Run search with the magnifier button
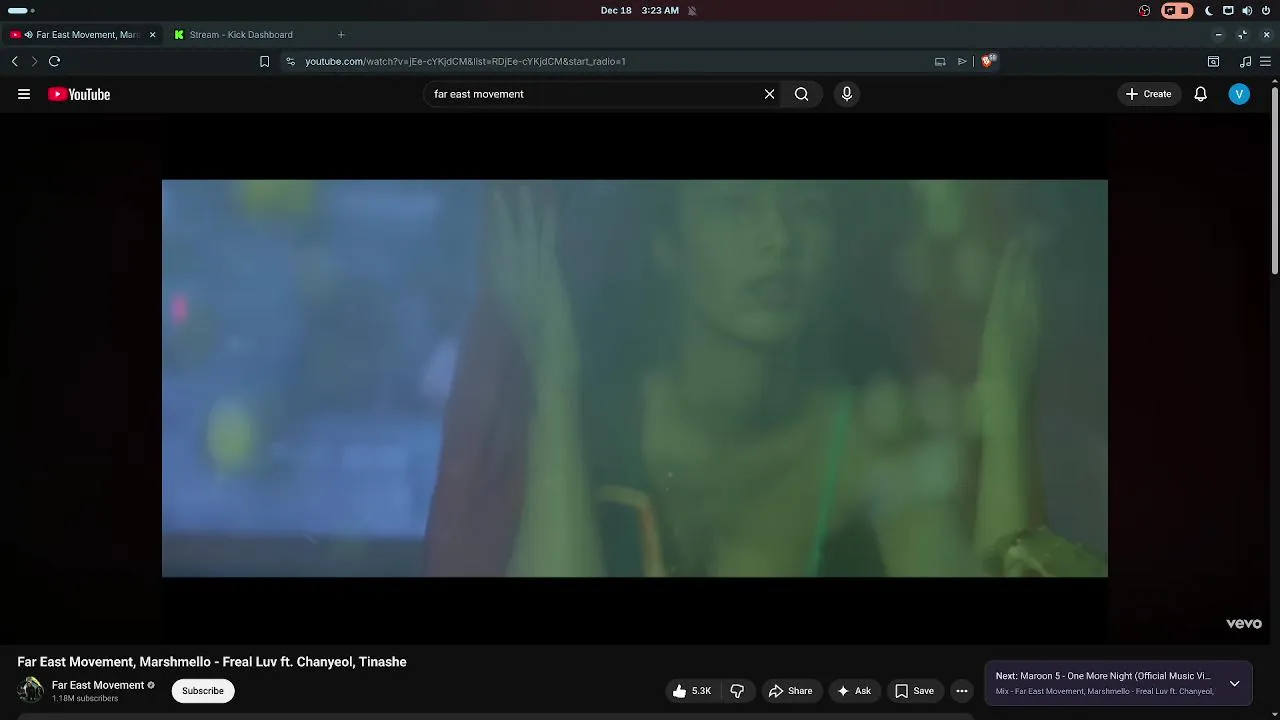Screen dimensions: 1280x720 [x=802, y=94]
